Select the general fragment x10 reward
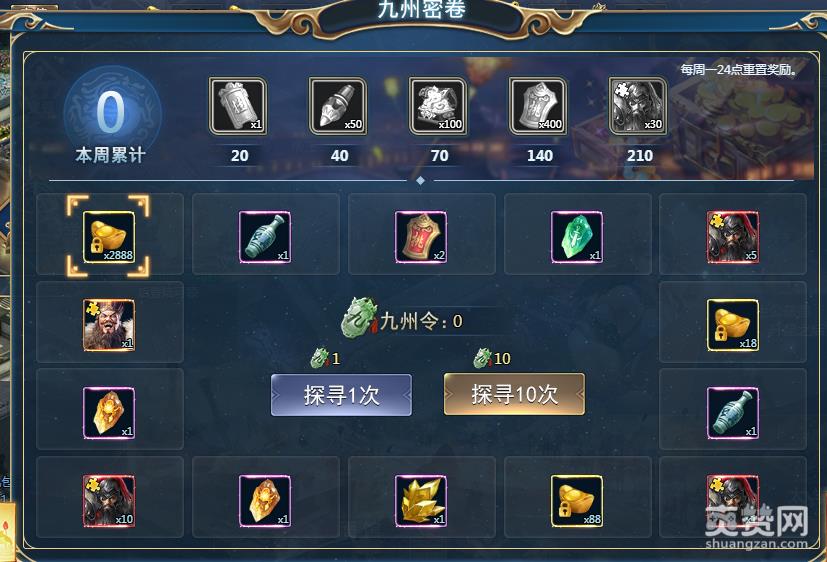Screen dimensions: 827x562 [109, 501]
